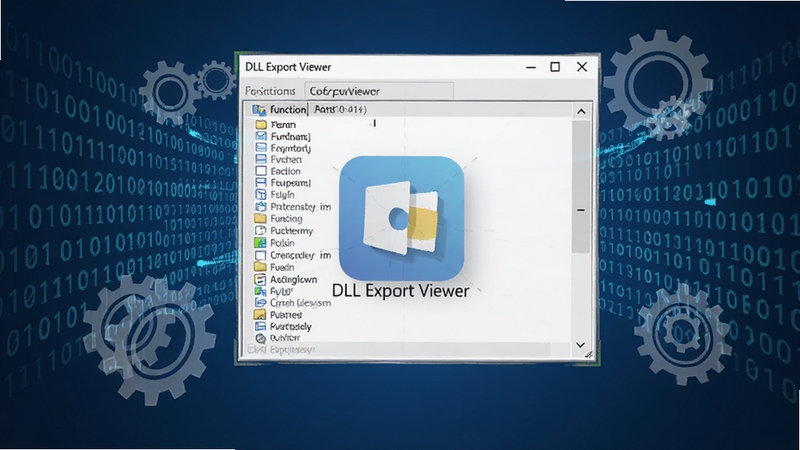Click the blue icon beside Feqmtorly
This screenshot has width=800, height=450.
point(261,147)
